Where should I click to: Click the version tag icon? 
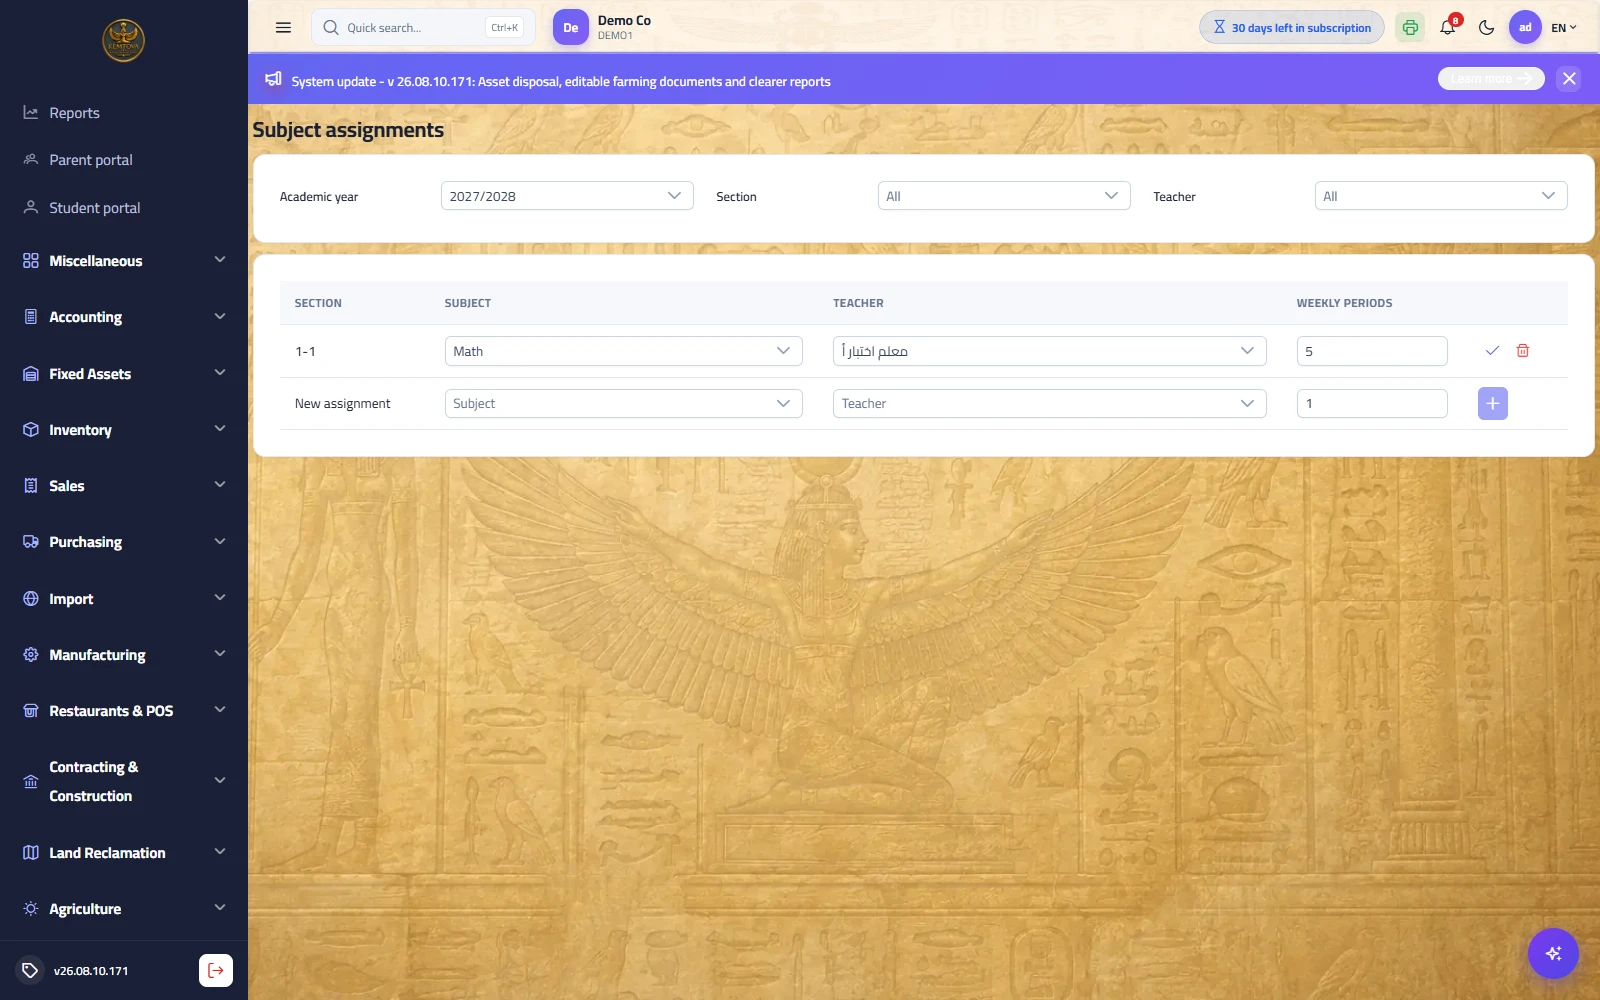[x=30, y=970]
